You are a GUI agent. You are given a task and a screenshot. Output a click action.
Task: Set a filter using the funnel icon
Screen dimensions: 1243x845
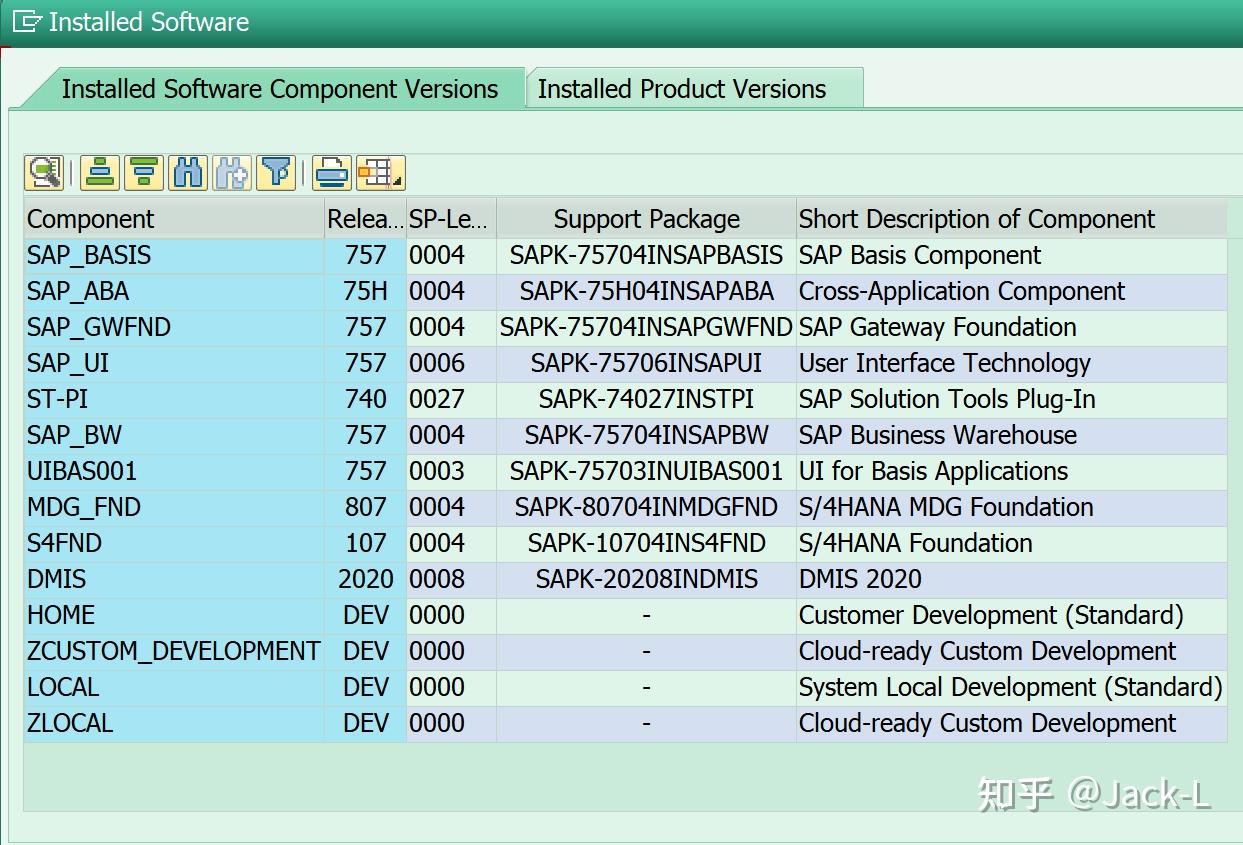(x=276, y=173)
